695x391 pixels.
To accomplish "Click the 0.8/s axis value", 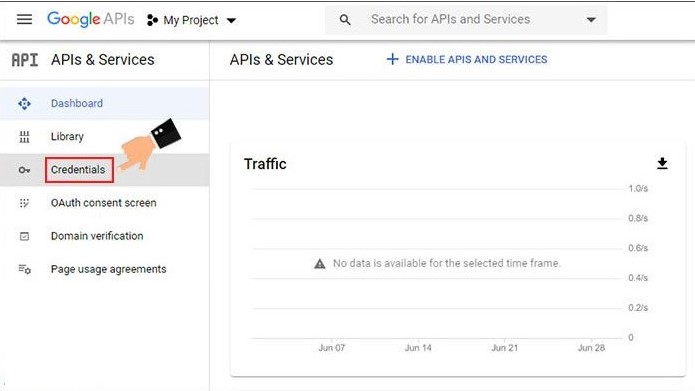I will click(x=638, y=218).
